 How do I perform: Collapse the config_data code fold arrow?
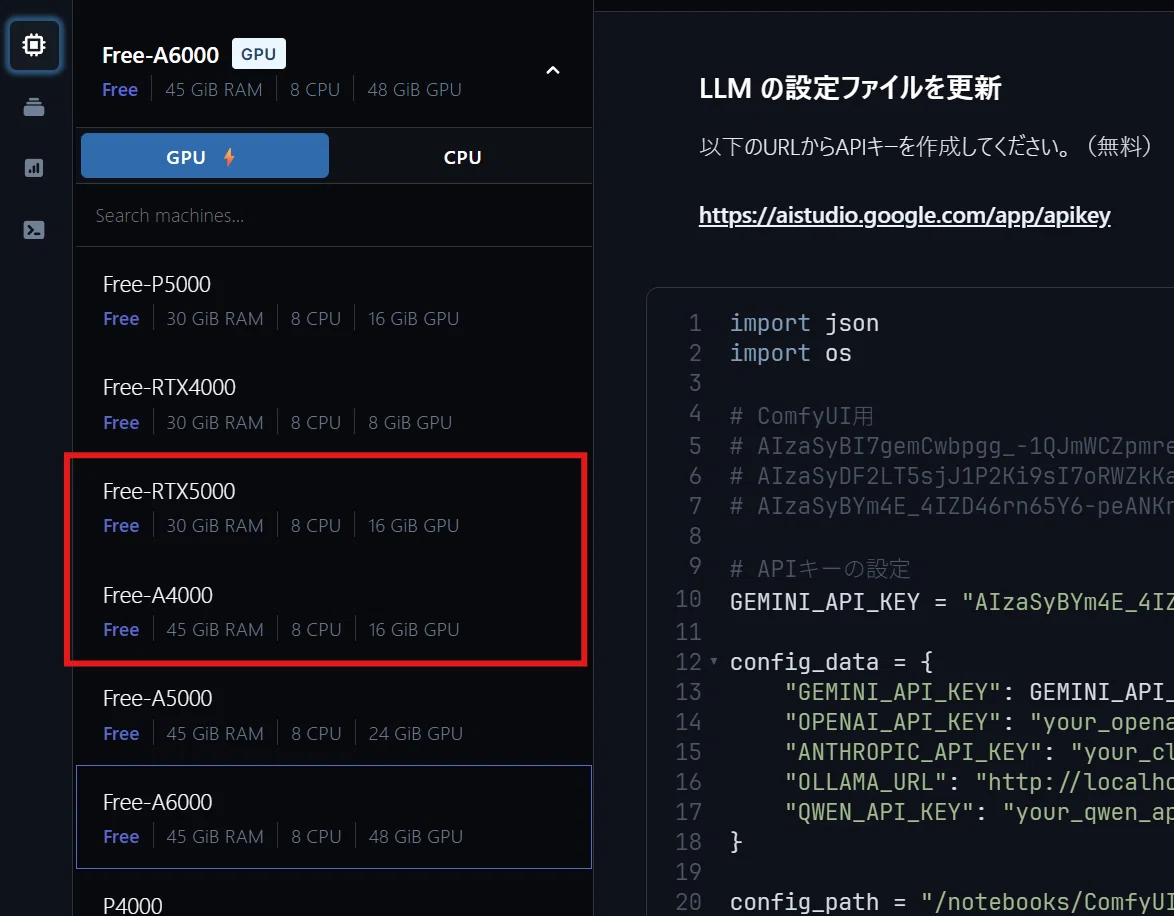pyautogui.click(x=714, y=661)
